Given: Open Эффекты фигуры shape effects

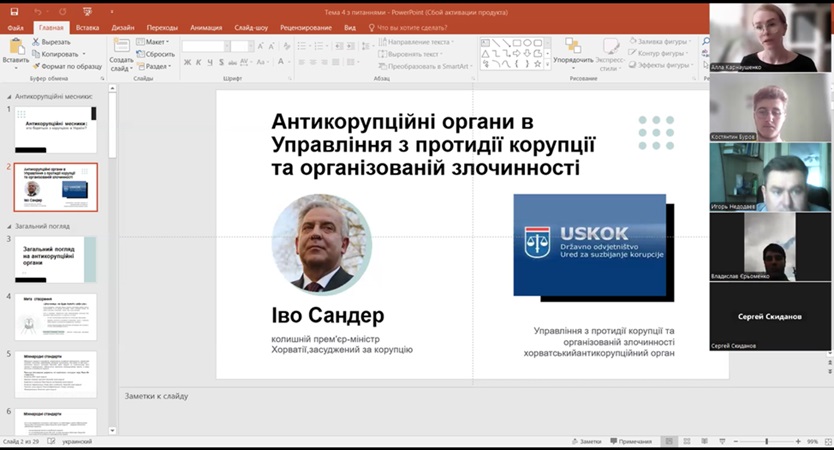Looking at the screenshot, I should point(661,65).
